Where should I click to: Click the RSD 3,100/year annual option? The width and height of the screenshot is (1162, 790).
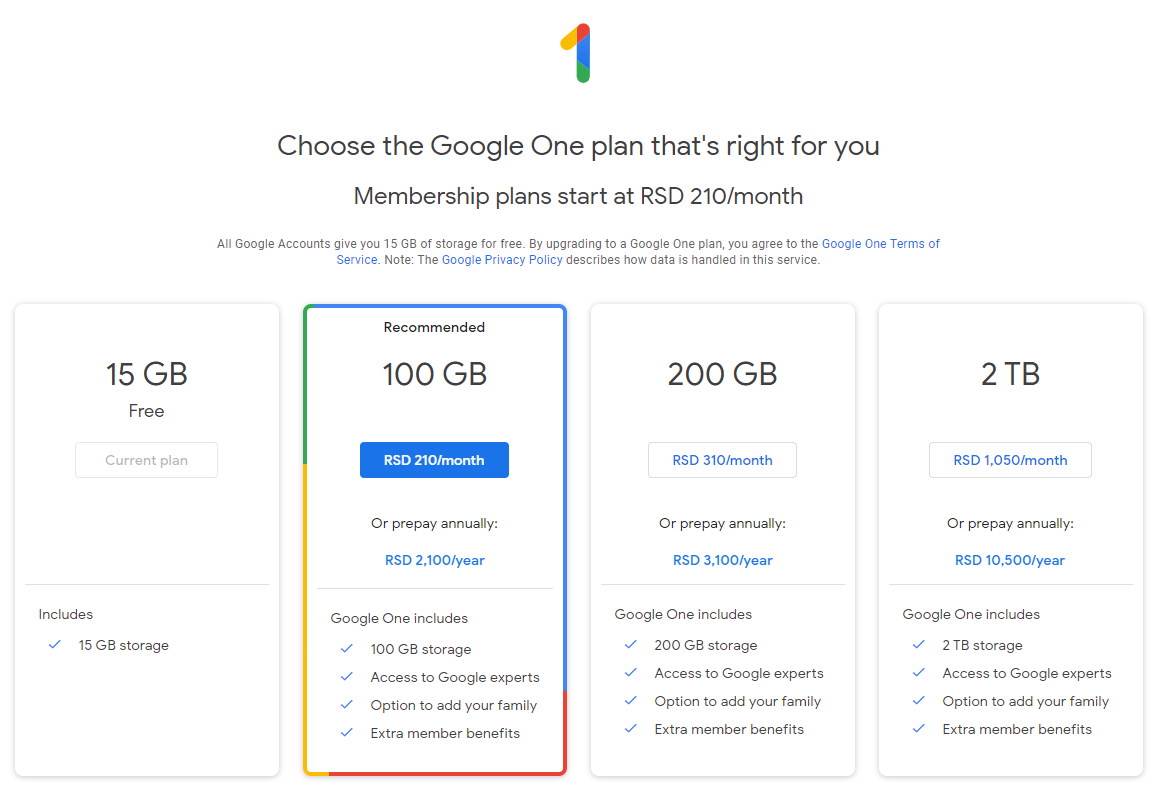click(722, 560)
